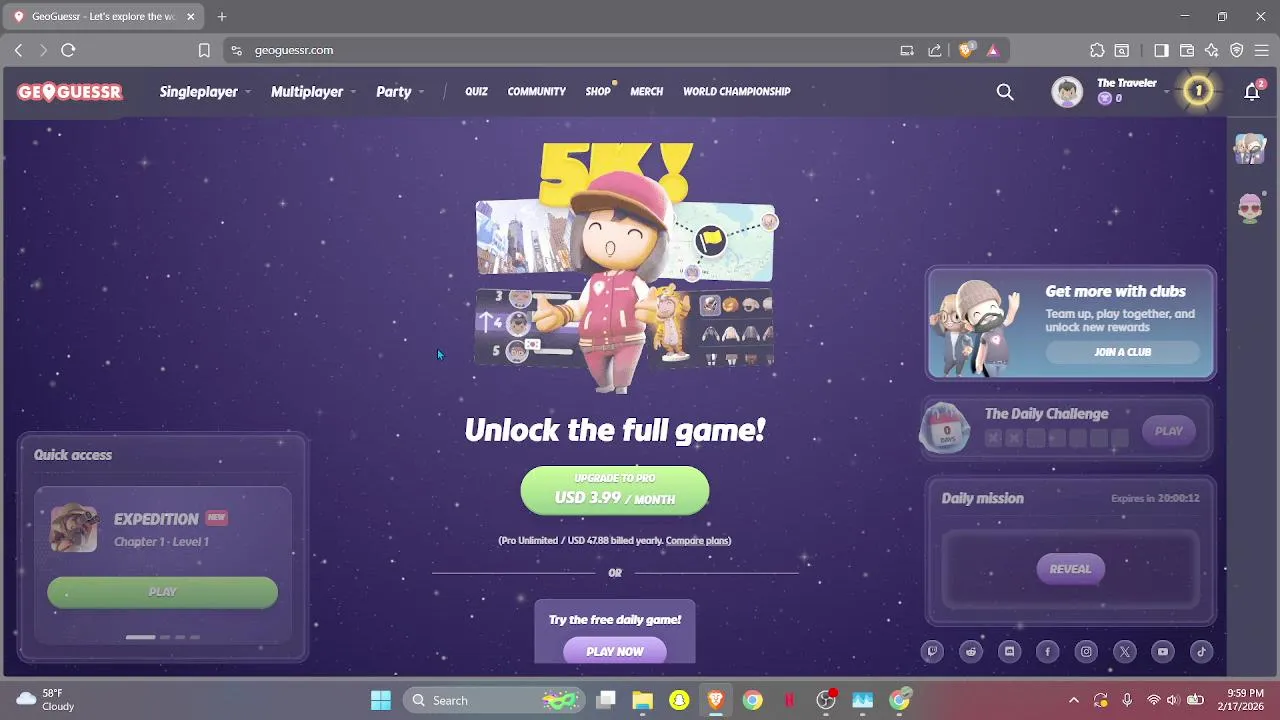Click the GeoGuessr logo
Viewport: 1280px width, 720px height.
click(70, 92)
